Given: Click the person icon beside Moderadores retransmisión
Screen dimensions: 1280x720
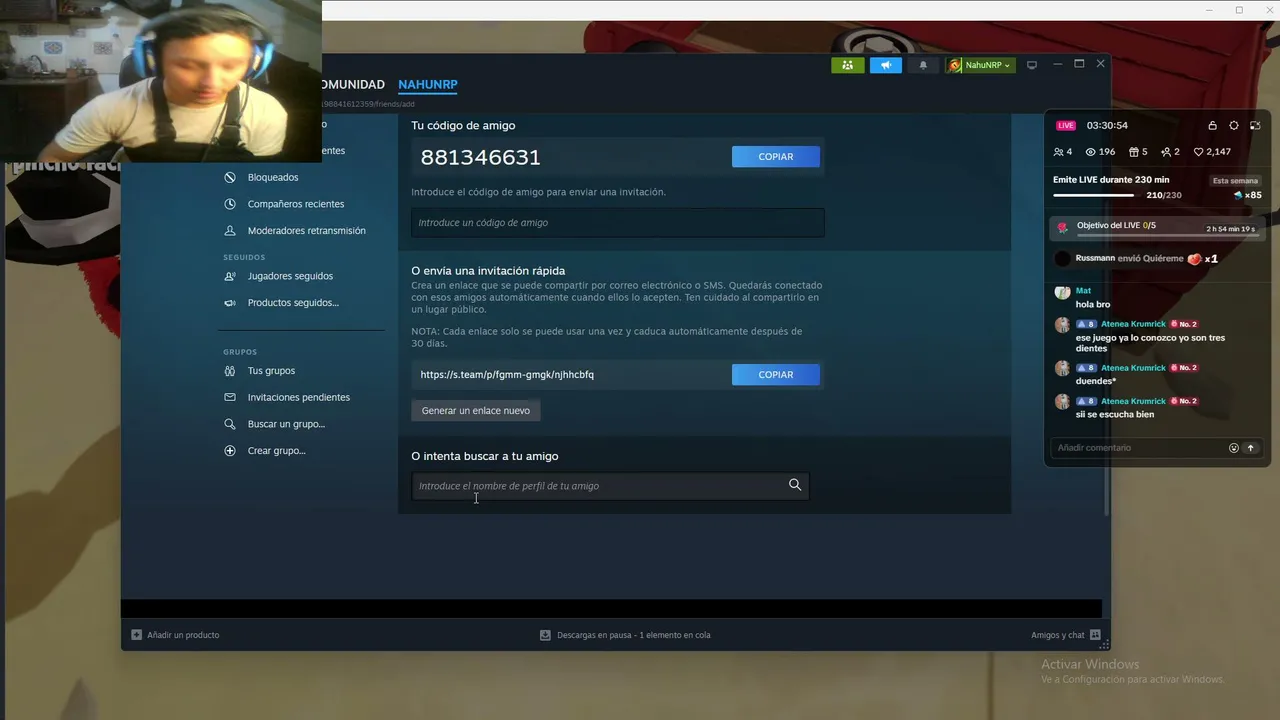Looking at the screenshot, I should [230, 230].
